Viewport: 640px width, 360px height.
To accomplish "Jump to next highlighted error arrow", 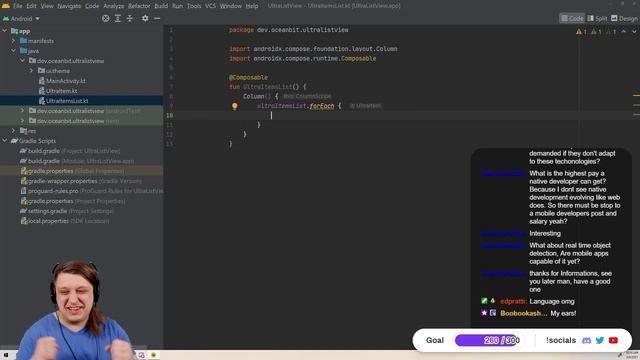I will [x=634, y=31].
